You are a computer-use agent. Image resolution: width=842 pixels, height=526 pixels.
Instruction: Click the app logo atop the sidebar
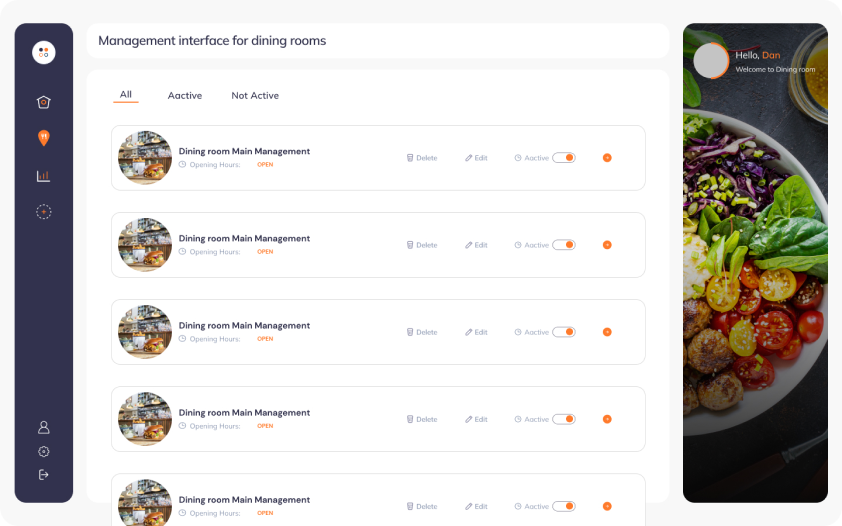pos(43,53)
